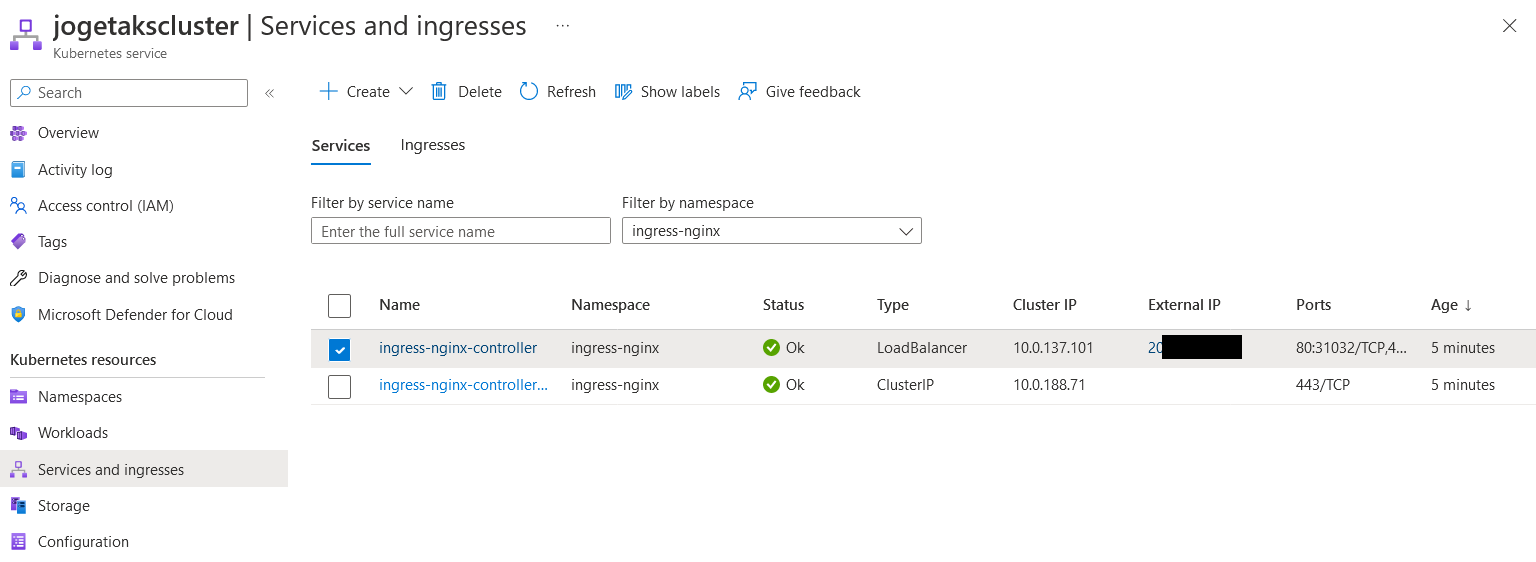Switch to the Ingresses tab
Screen dimensions: 1536x562
(x=432, y=146)
